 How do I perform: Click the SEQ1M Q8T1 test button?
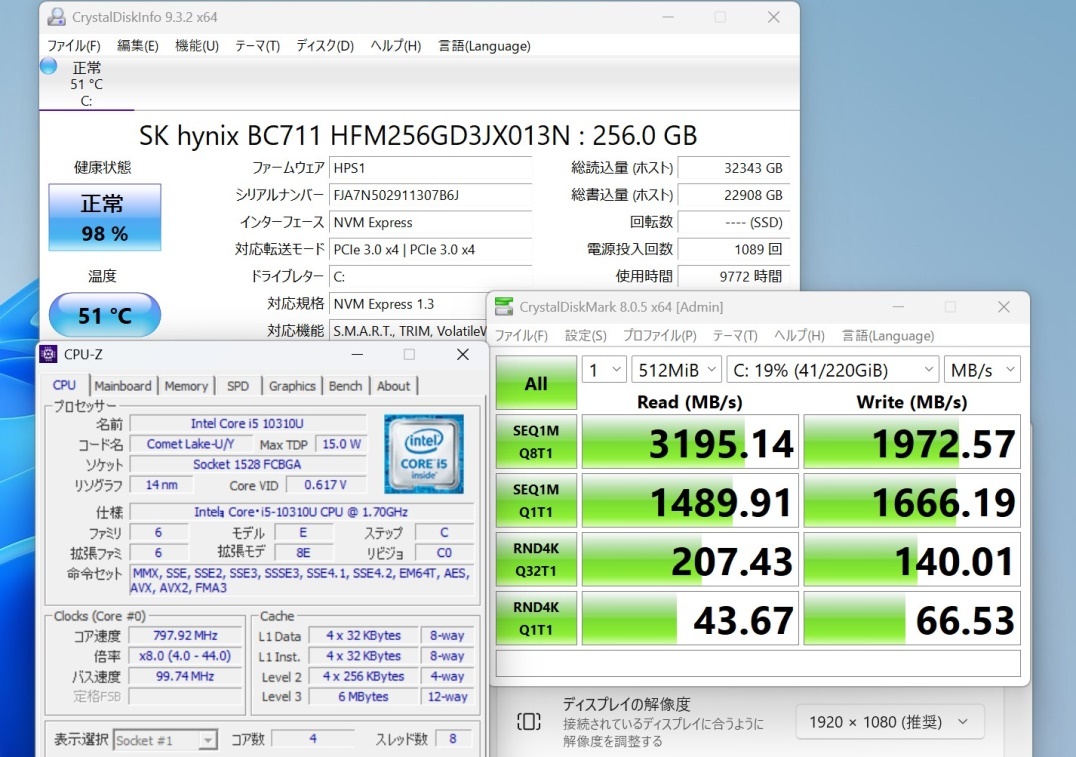click(536, 442)
